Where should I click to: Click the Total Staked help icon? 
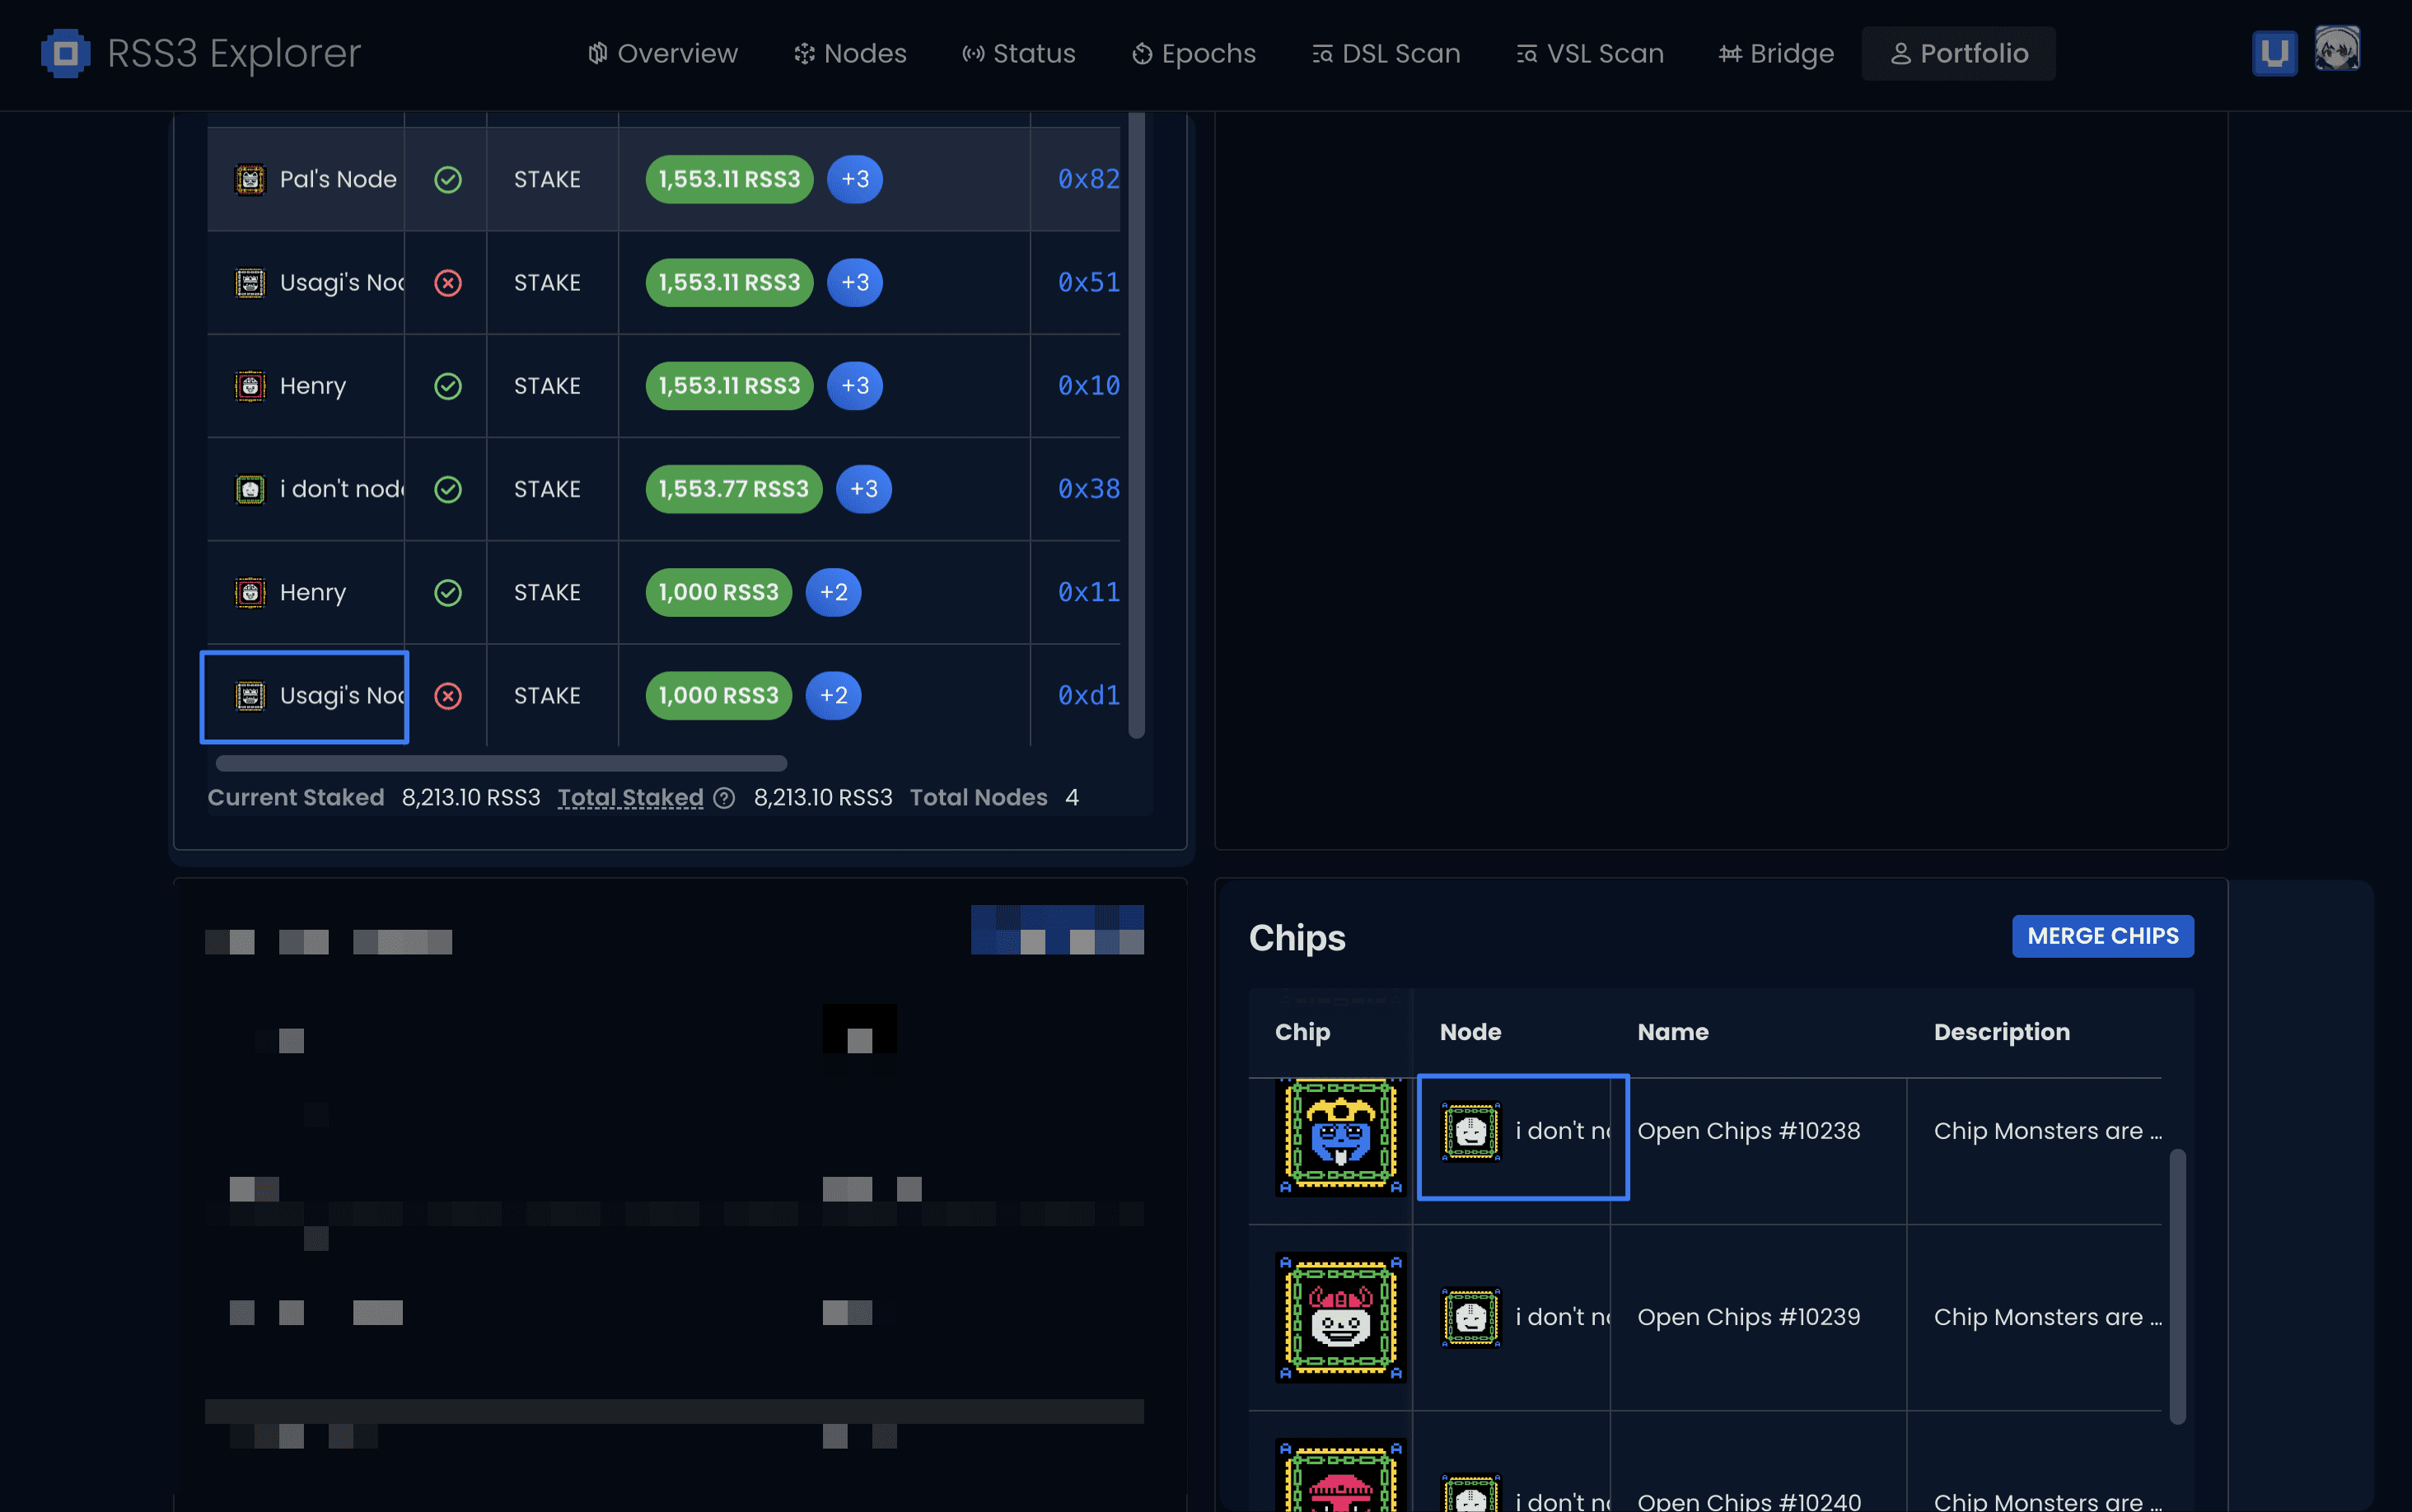[x=724, y=798]
